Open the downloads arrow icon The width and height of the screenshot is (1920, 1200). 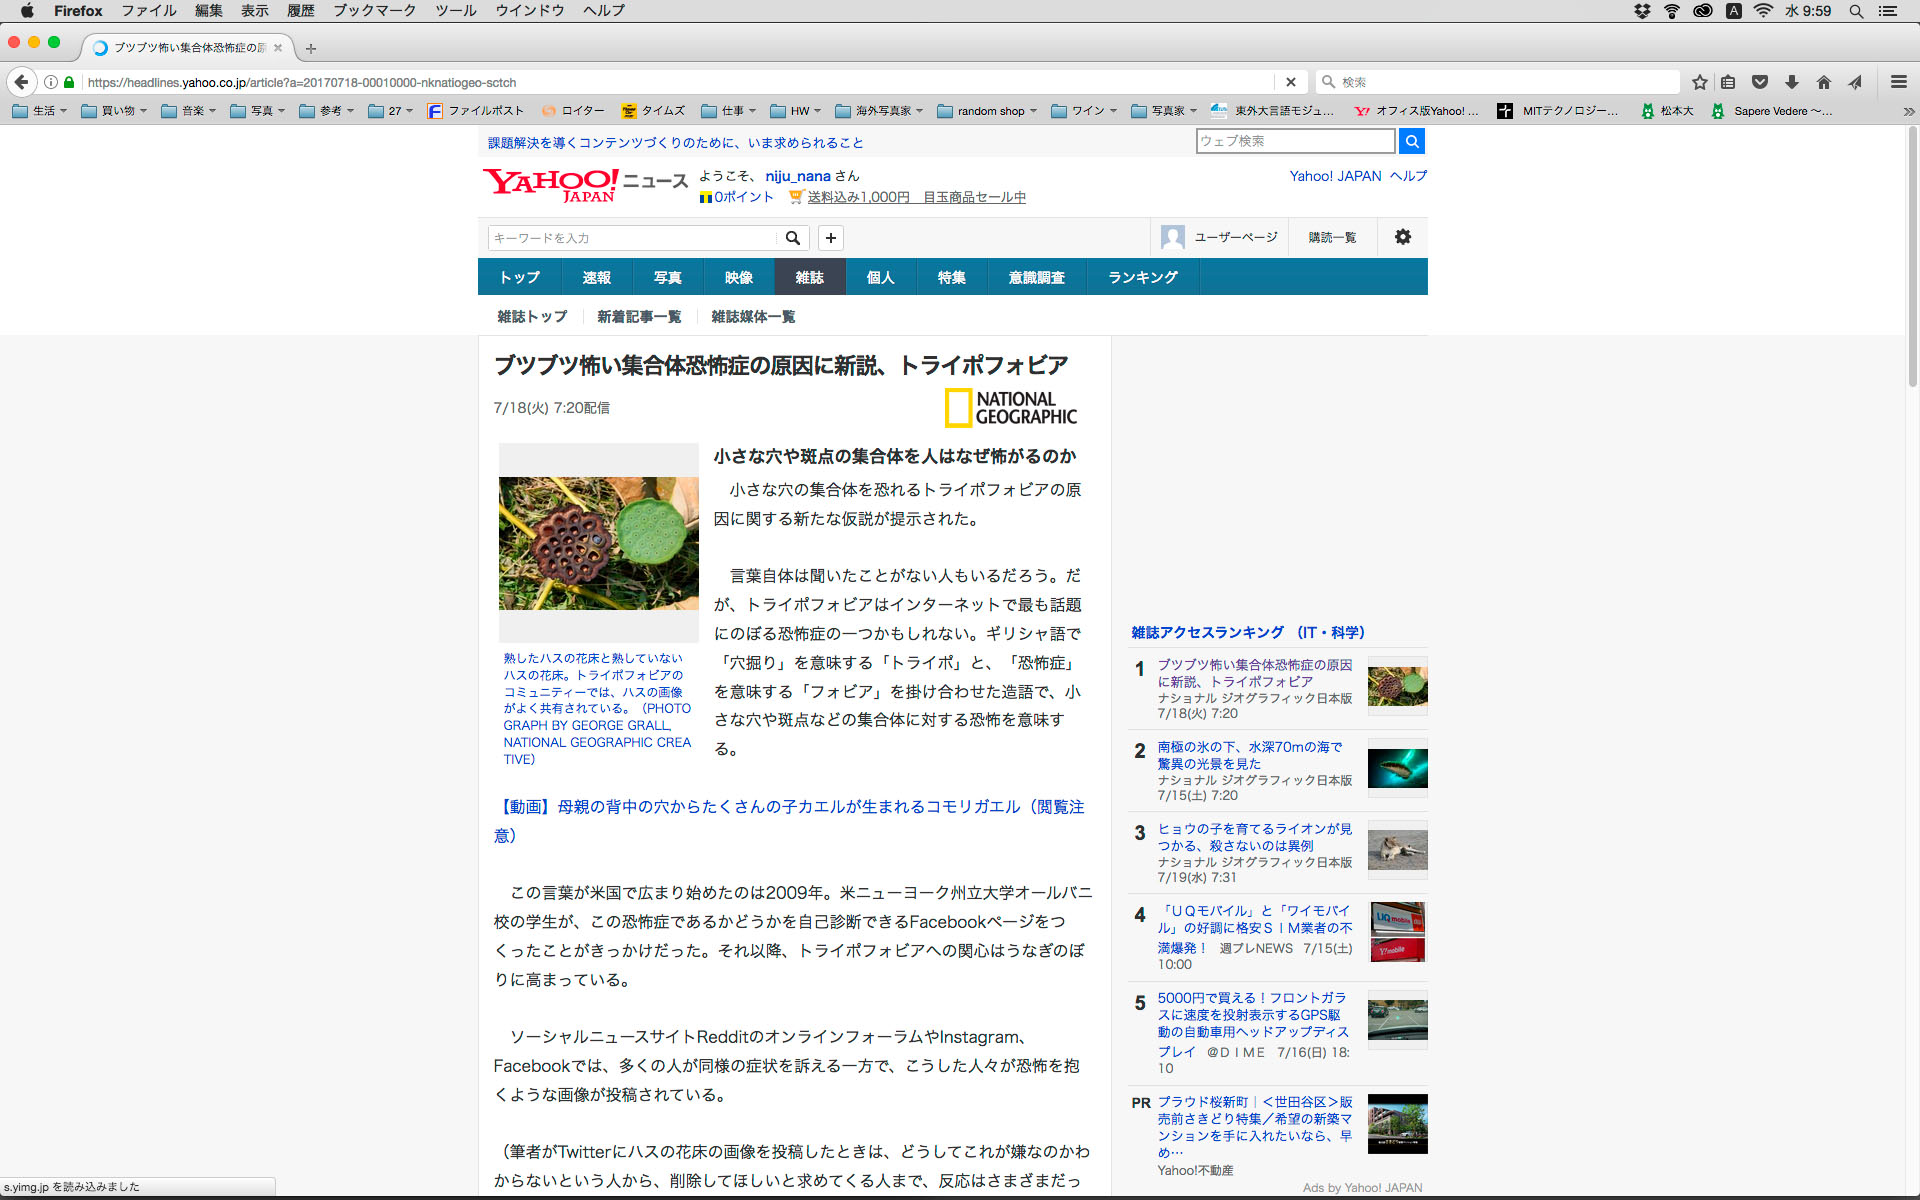1792,82
